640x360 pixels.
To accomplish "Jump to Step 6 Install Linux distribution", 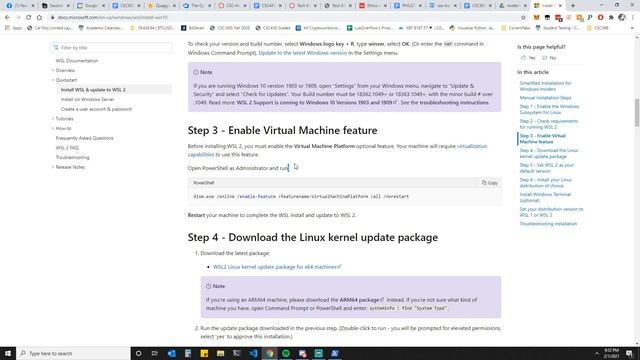I will pos(545,183).
